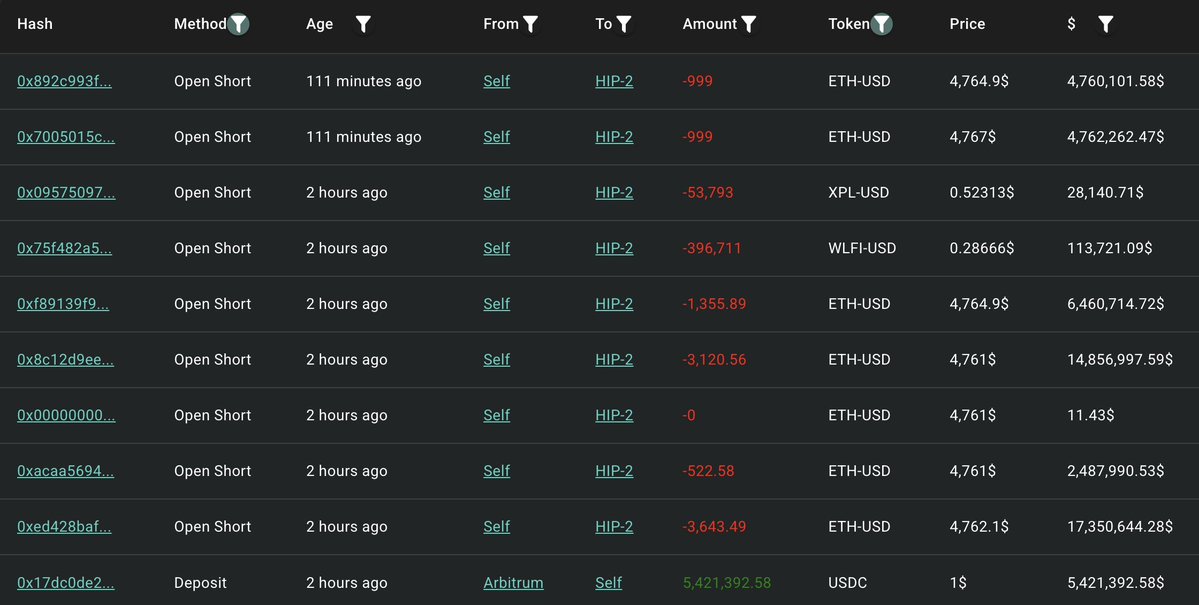Open the To column filter icon
Viewport: 1199px width, 605px height.
624,24
